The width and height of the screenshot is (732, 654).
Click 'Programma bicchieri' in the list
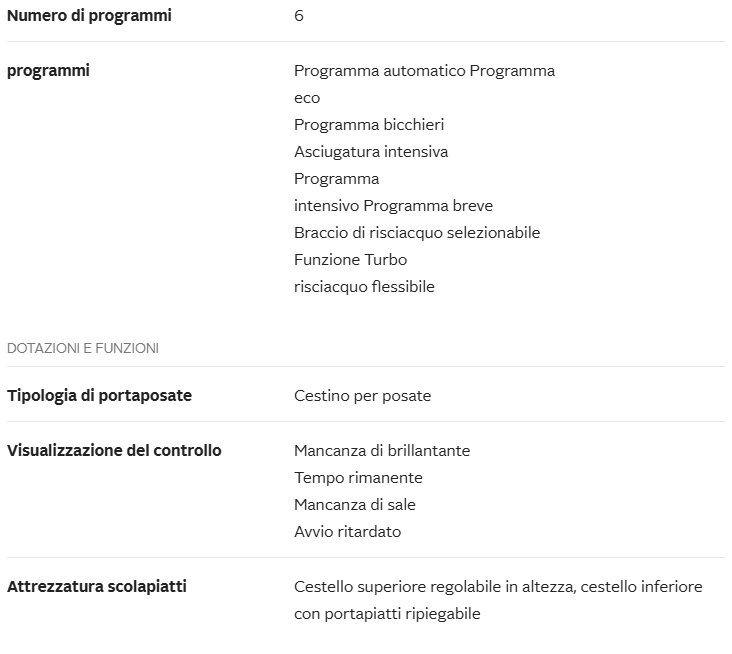pos(369,125)
